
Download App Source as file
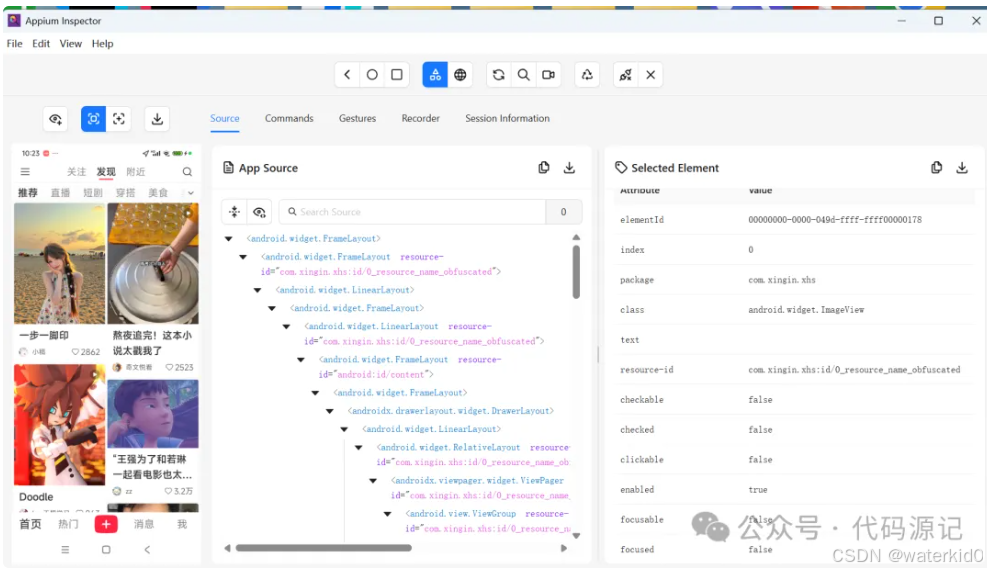click(570, 167)
